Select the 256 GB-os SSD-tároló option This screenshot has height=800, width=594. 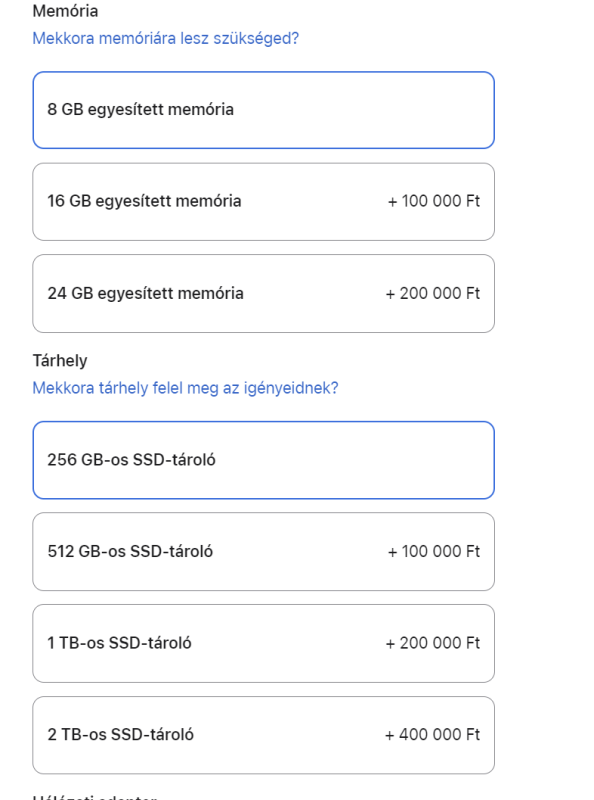[x=263, y=460]
